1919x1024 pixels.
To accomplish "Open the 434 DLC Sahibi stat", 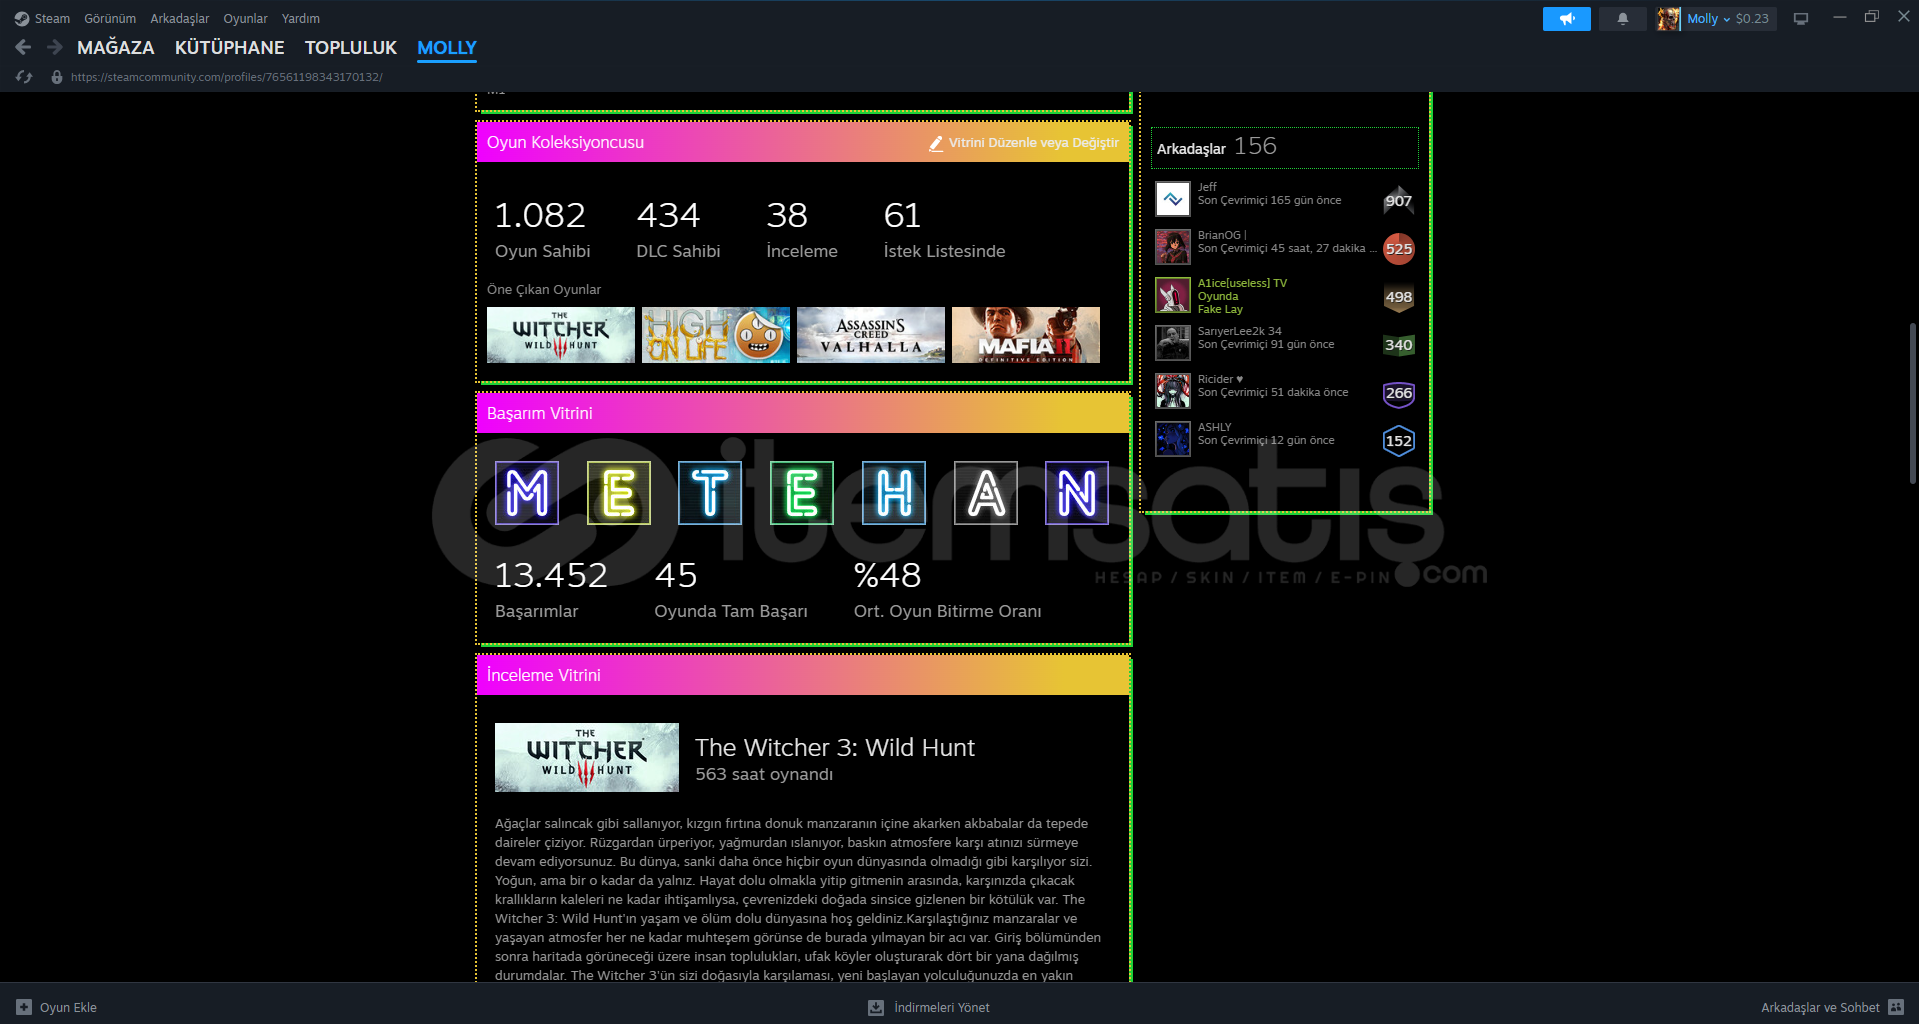I will point(678,230).
